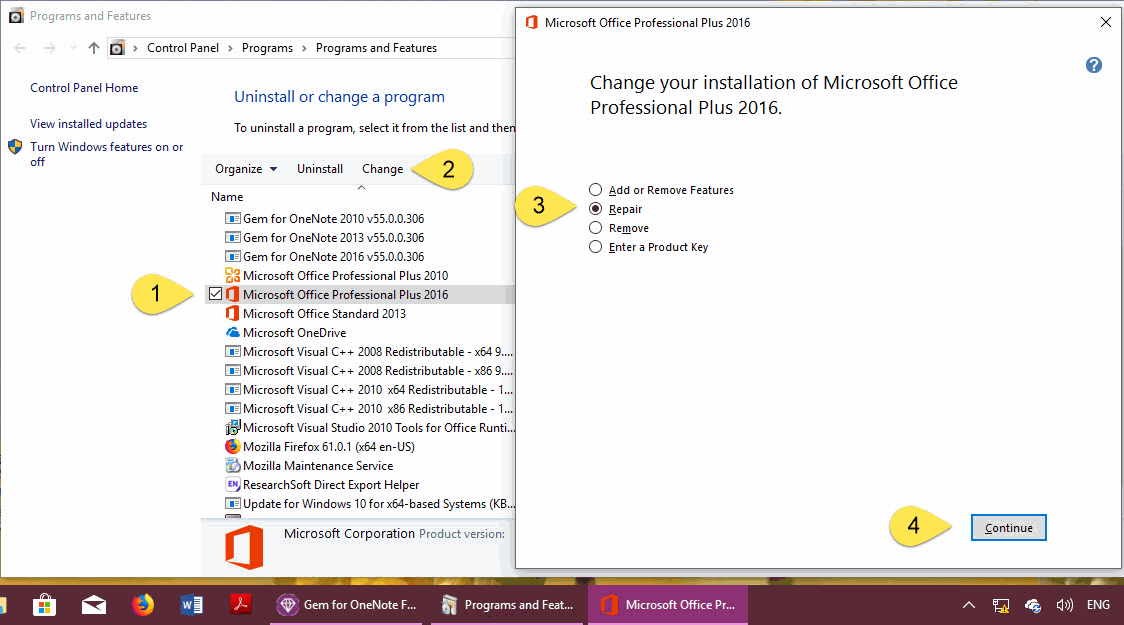Switch to Microsoft Office Pr... taskbar window

(668, 605)
